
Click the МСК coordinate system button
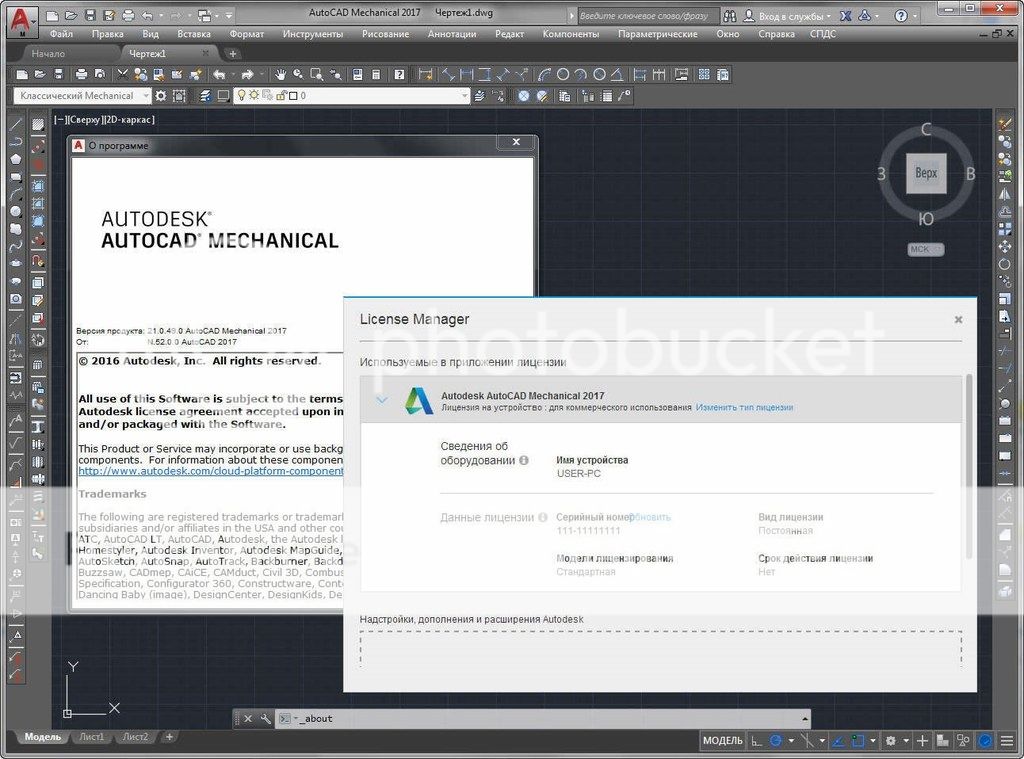coord(919,249)
